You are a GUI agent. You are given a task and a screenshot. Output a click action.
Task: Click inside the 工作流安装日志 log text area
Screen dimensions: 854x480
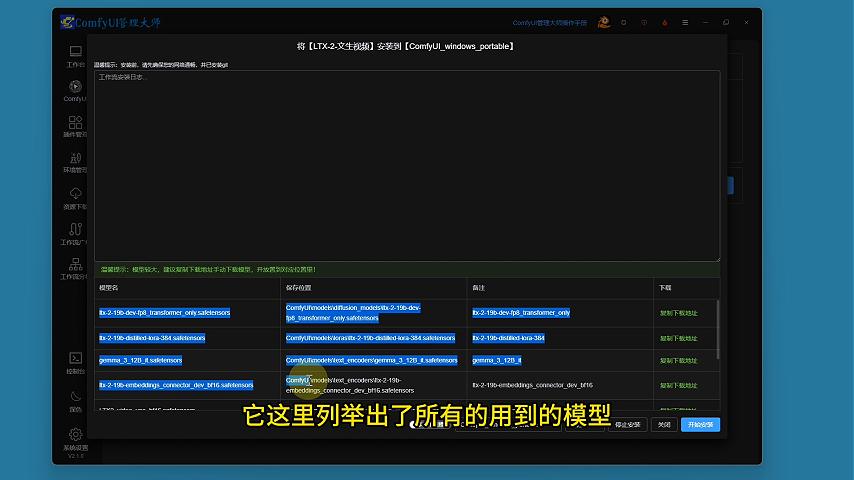pos(407,166)
